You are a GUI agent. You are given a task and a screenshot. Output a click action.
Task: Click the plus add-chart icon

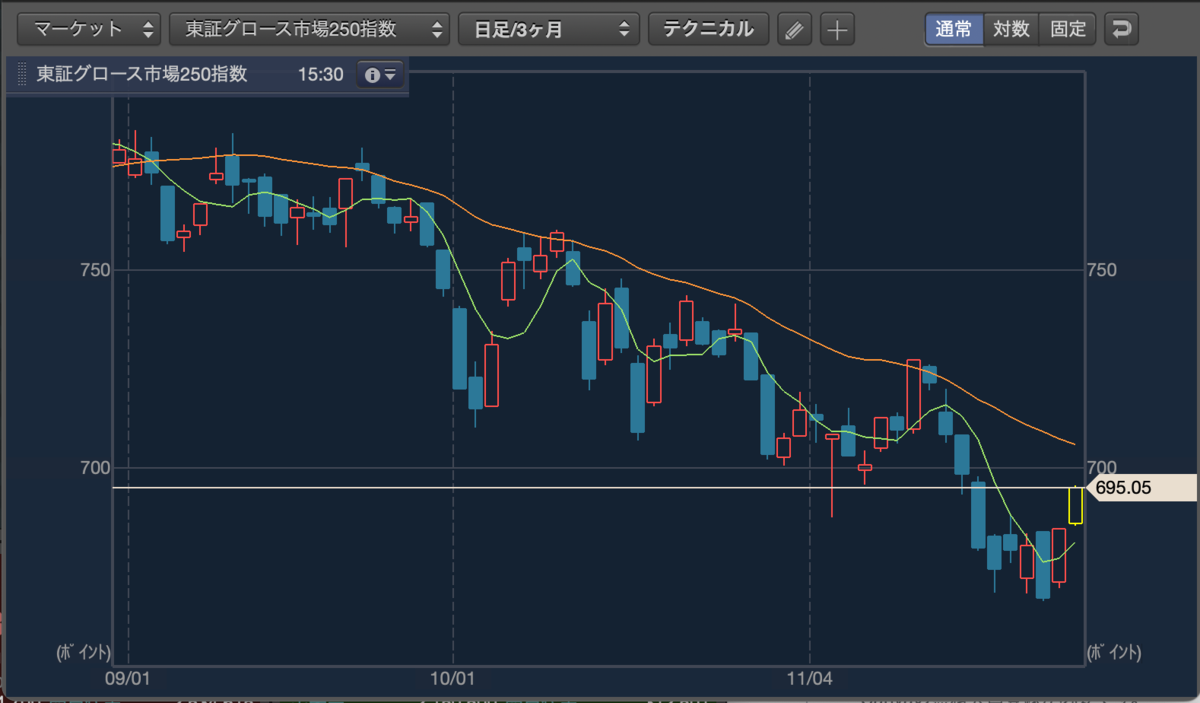(x=838, y=30)
